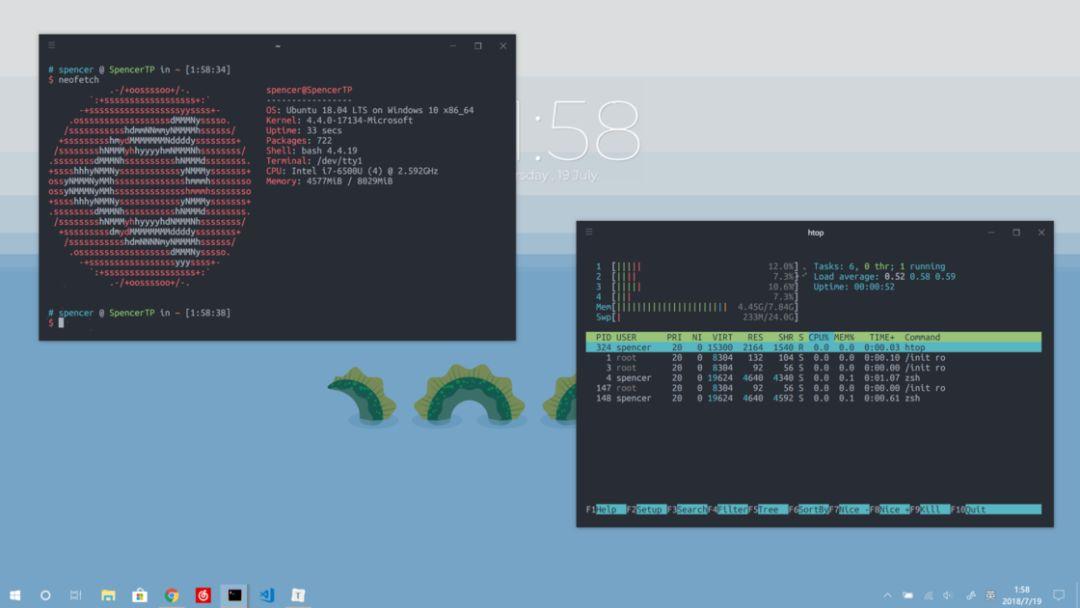Open File Explorer from the taskbar
This screenshot has width=1080, height=608.
[106, 593]
